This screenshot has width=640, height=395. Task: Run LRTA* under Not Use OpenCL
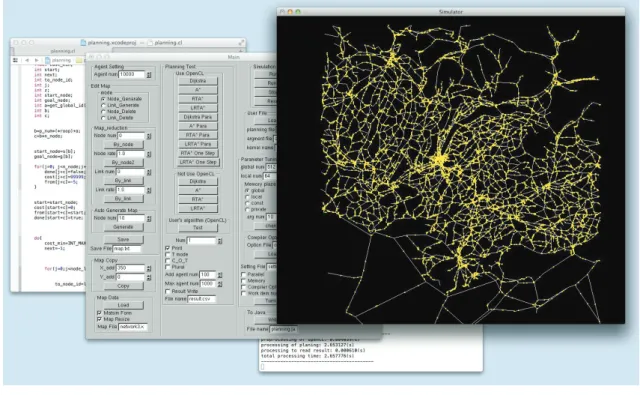pyautogui.click(x=198, y=208)
